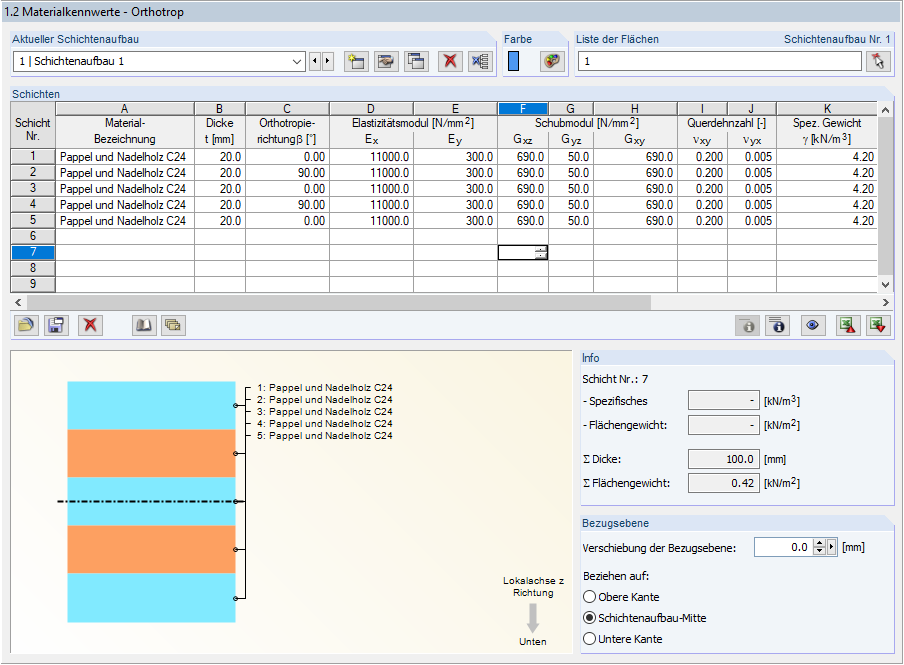Click the blue Farbe color swatch
Viewport: 904px width, 665px height.
[x=514, y=61]
